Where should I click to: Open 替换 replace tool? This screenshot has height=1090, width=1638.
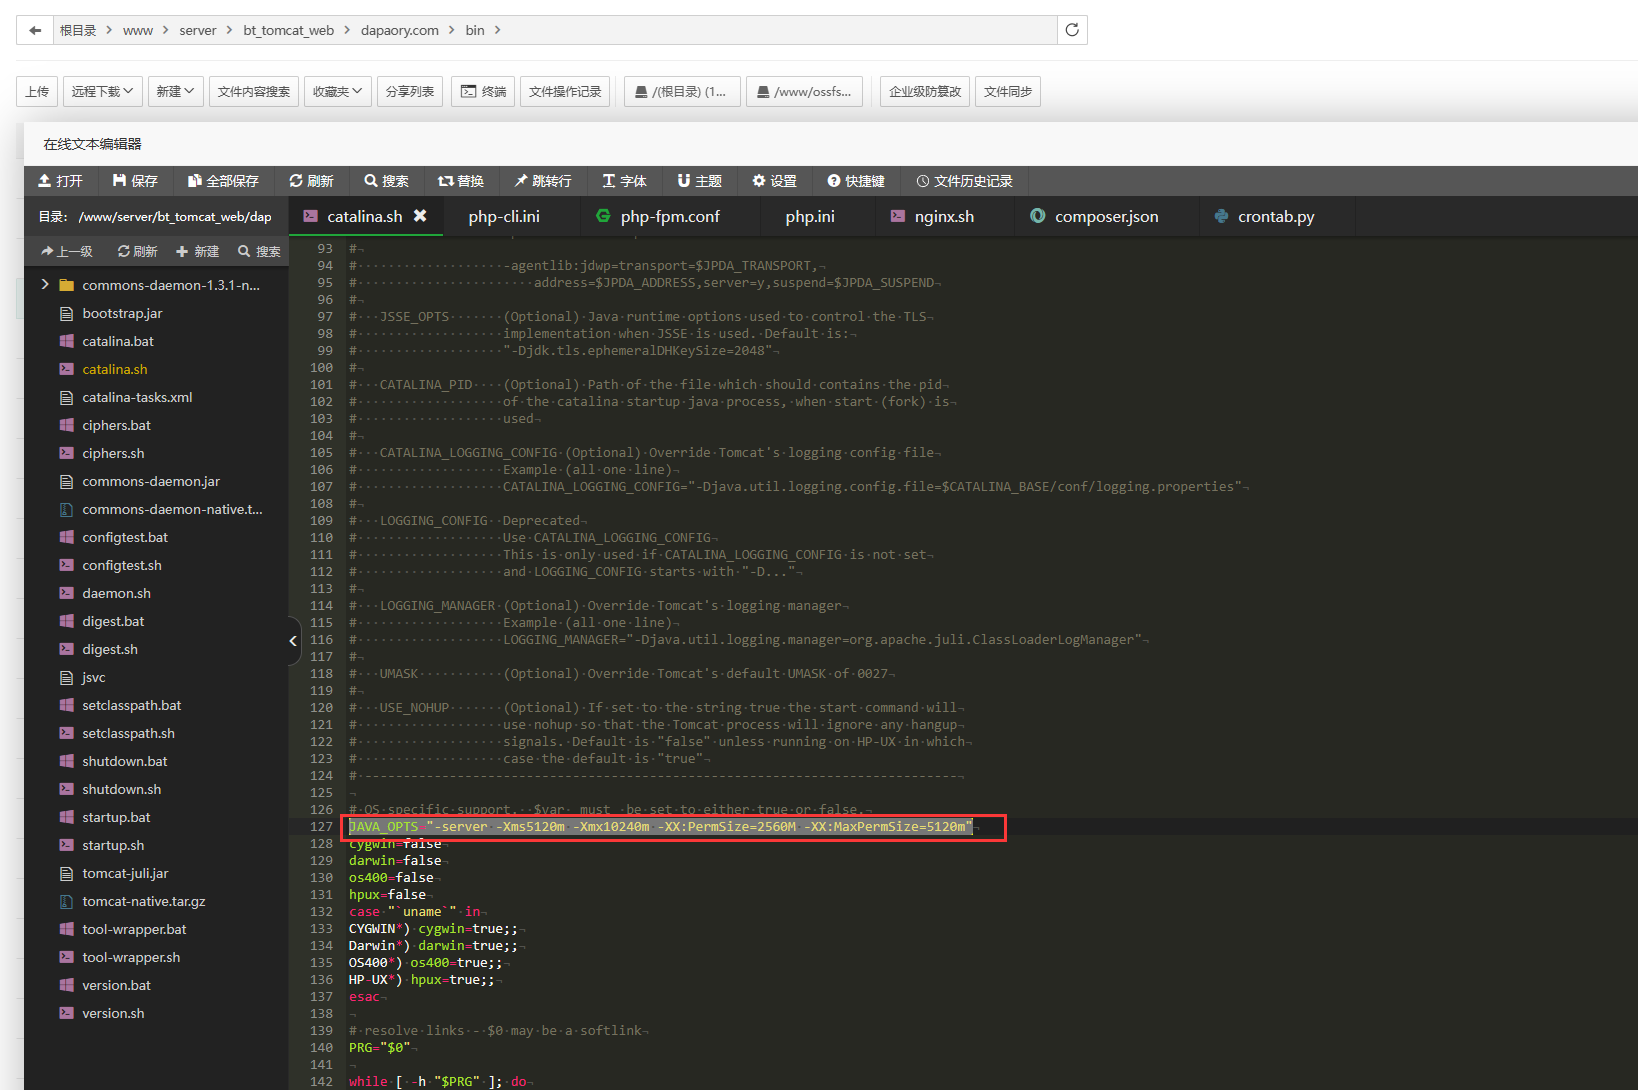[x=461, y=181]
